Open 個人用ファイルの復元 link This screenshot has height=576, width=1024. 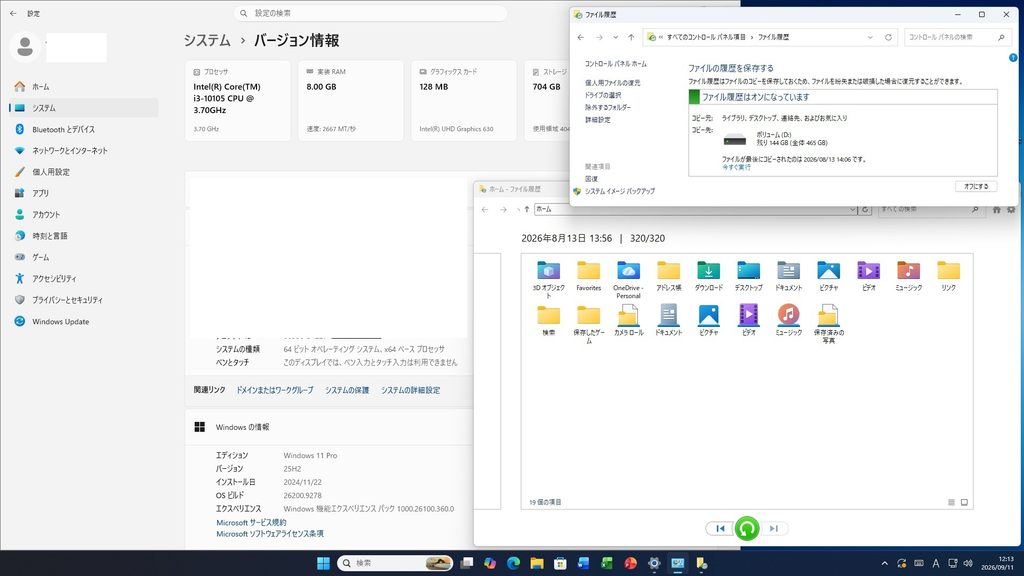click(x=612, y=83)
